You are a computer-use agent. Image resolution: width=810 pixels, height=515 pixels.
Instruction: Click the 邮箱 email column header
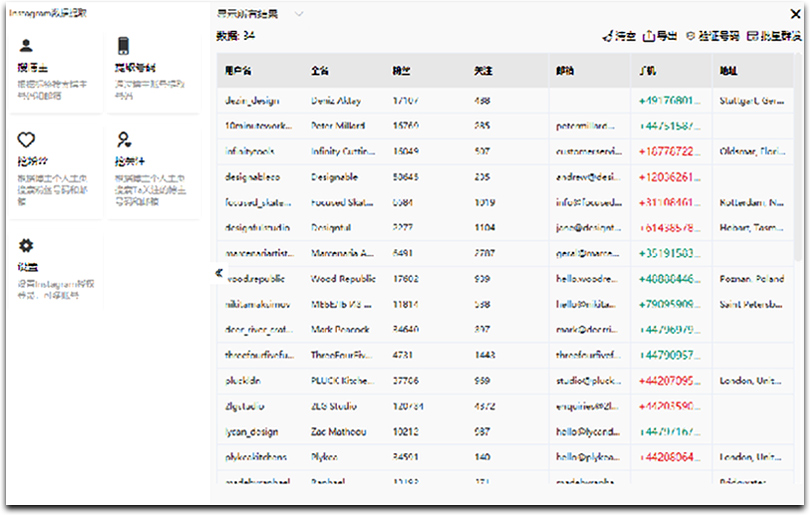566,72
